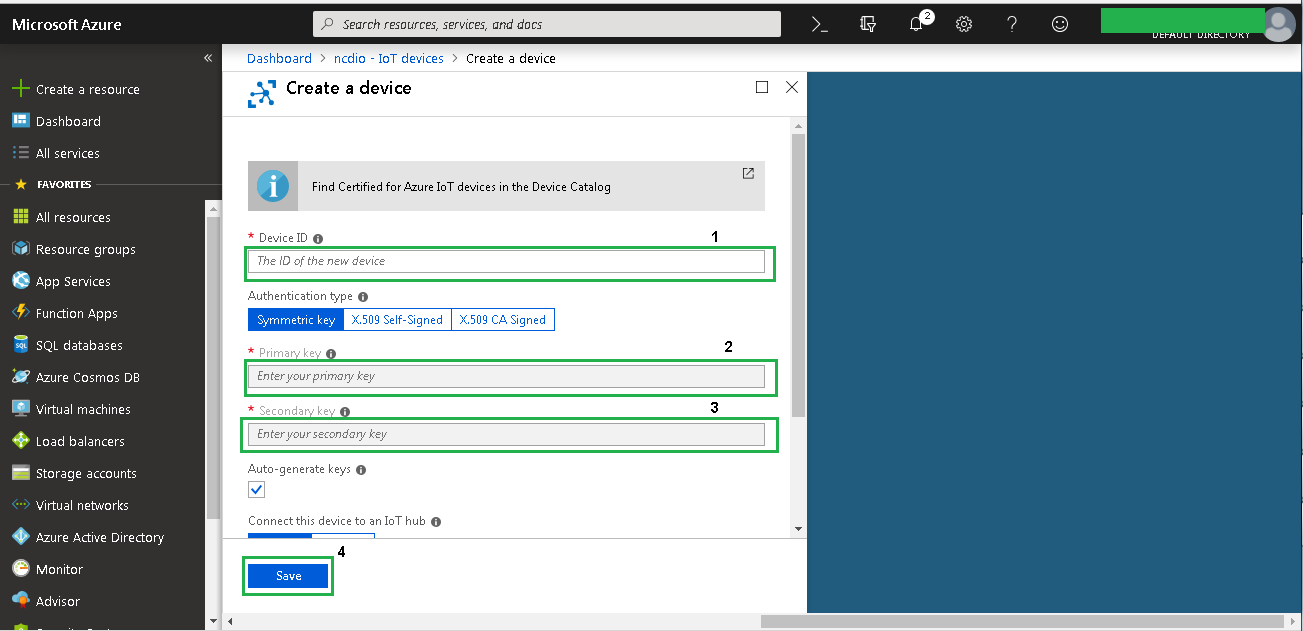
Task: Go to Dashboard breadcrumb link
Action: click(x=279, y=58)
